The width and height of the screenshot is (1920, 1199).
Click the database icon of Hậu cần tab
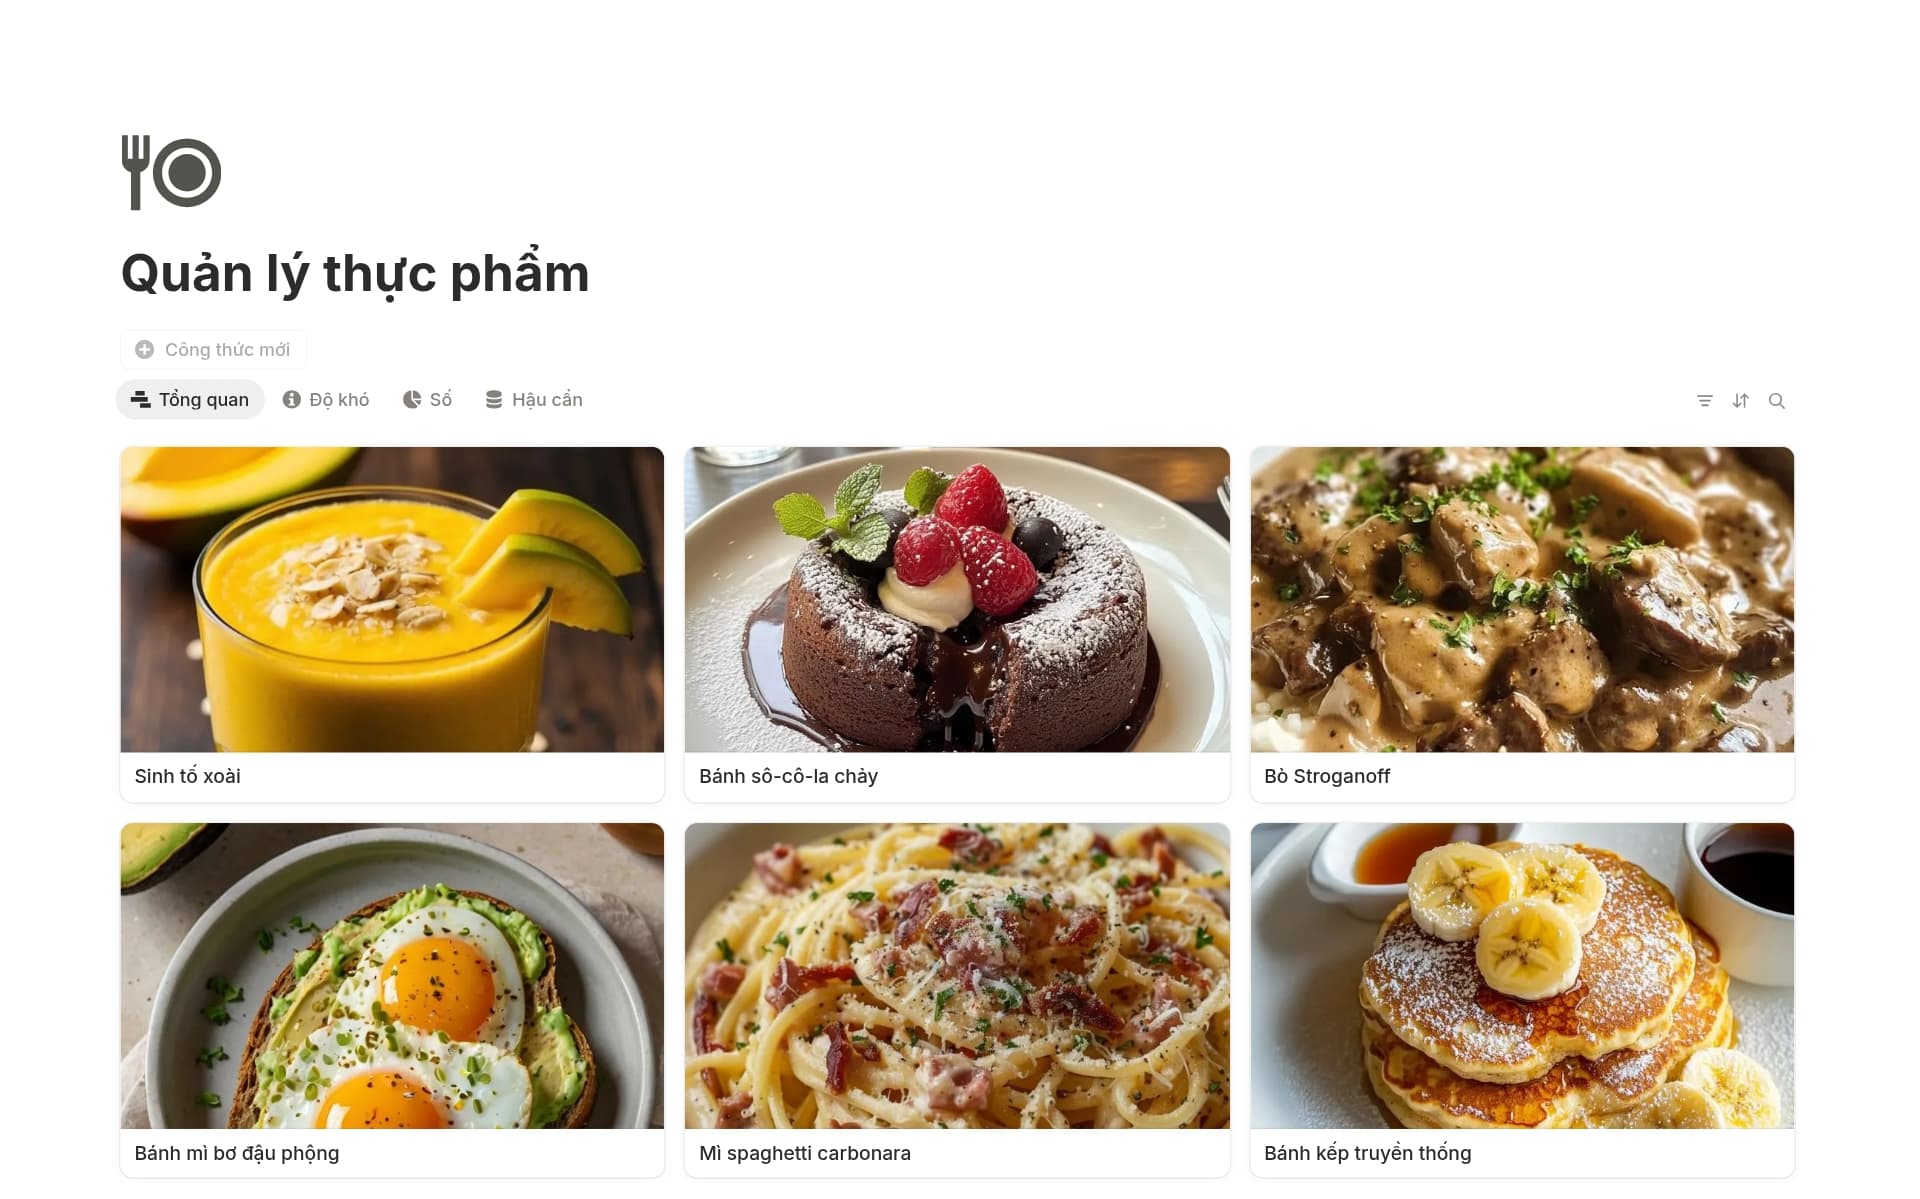(494, 400)
